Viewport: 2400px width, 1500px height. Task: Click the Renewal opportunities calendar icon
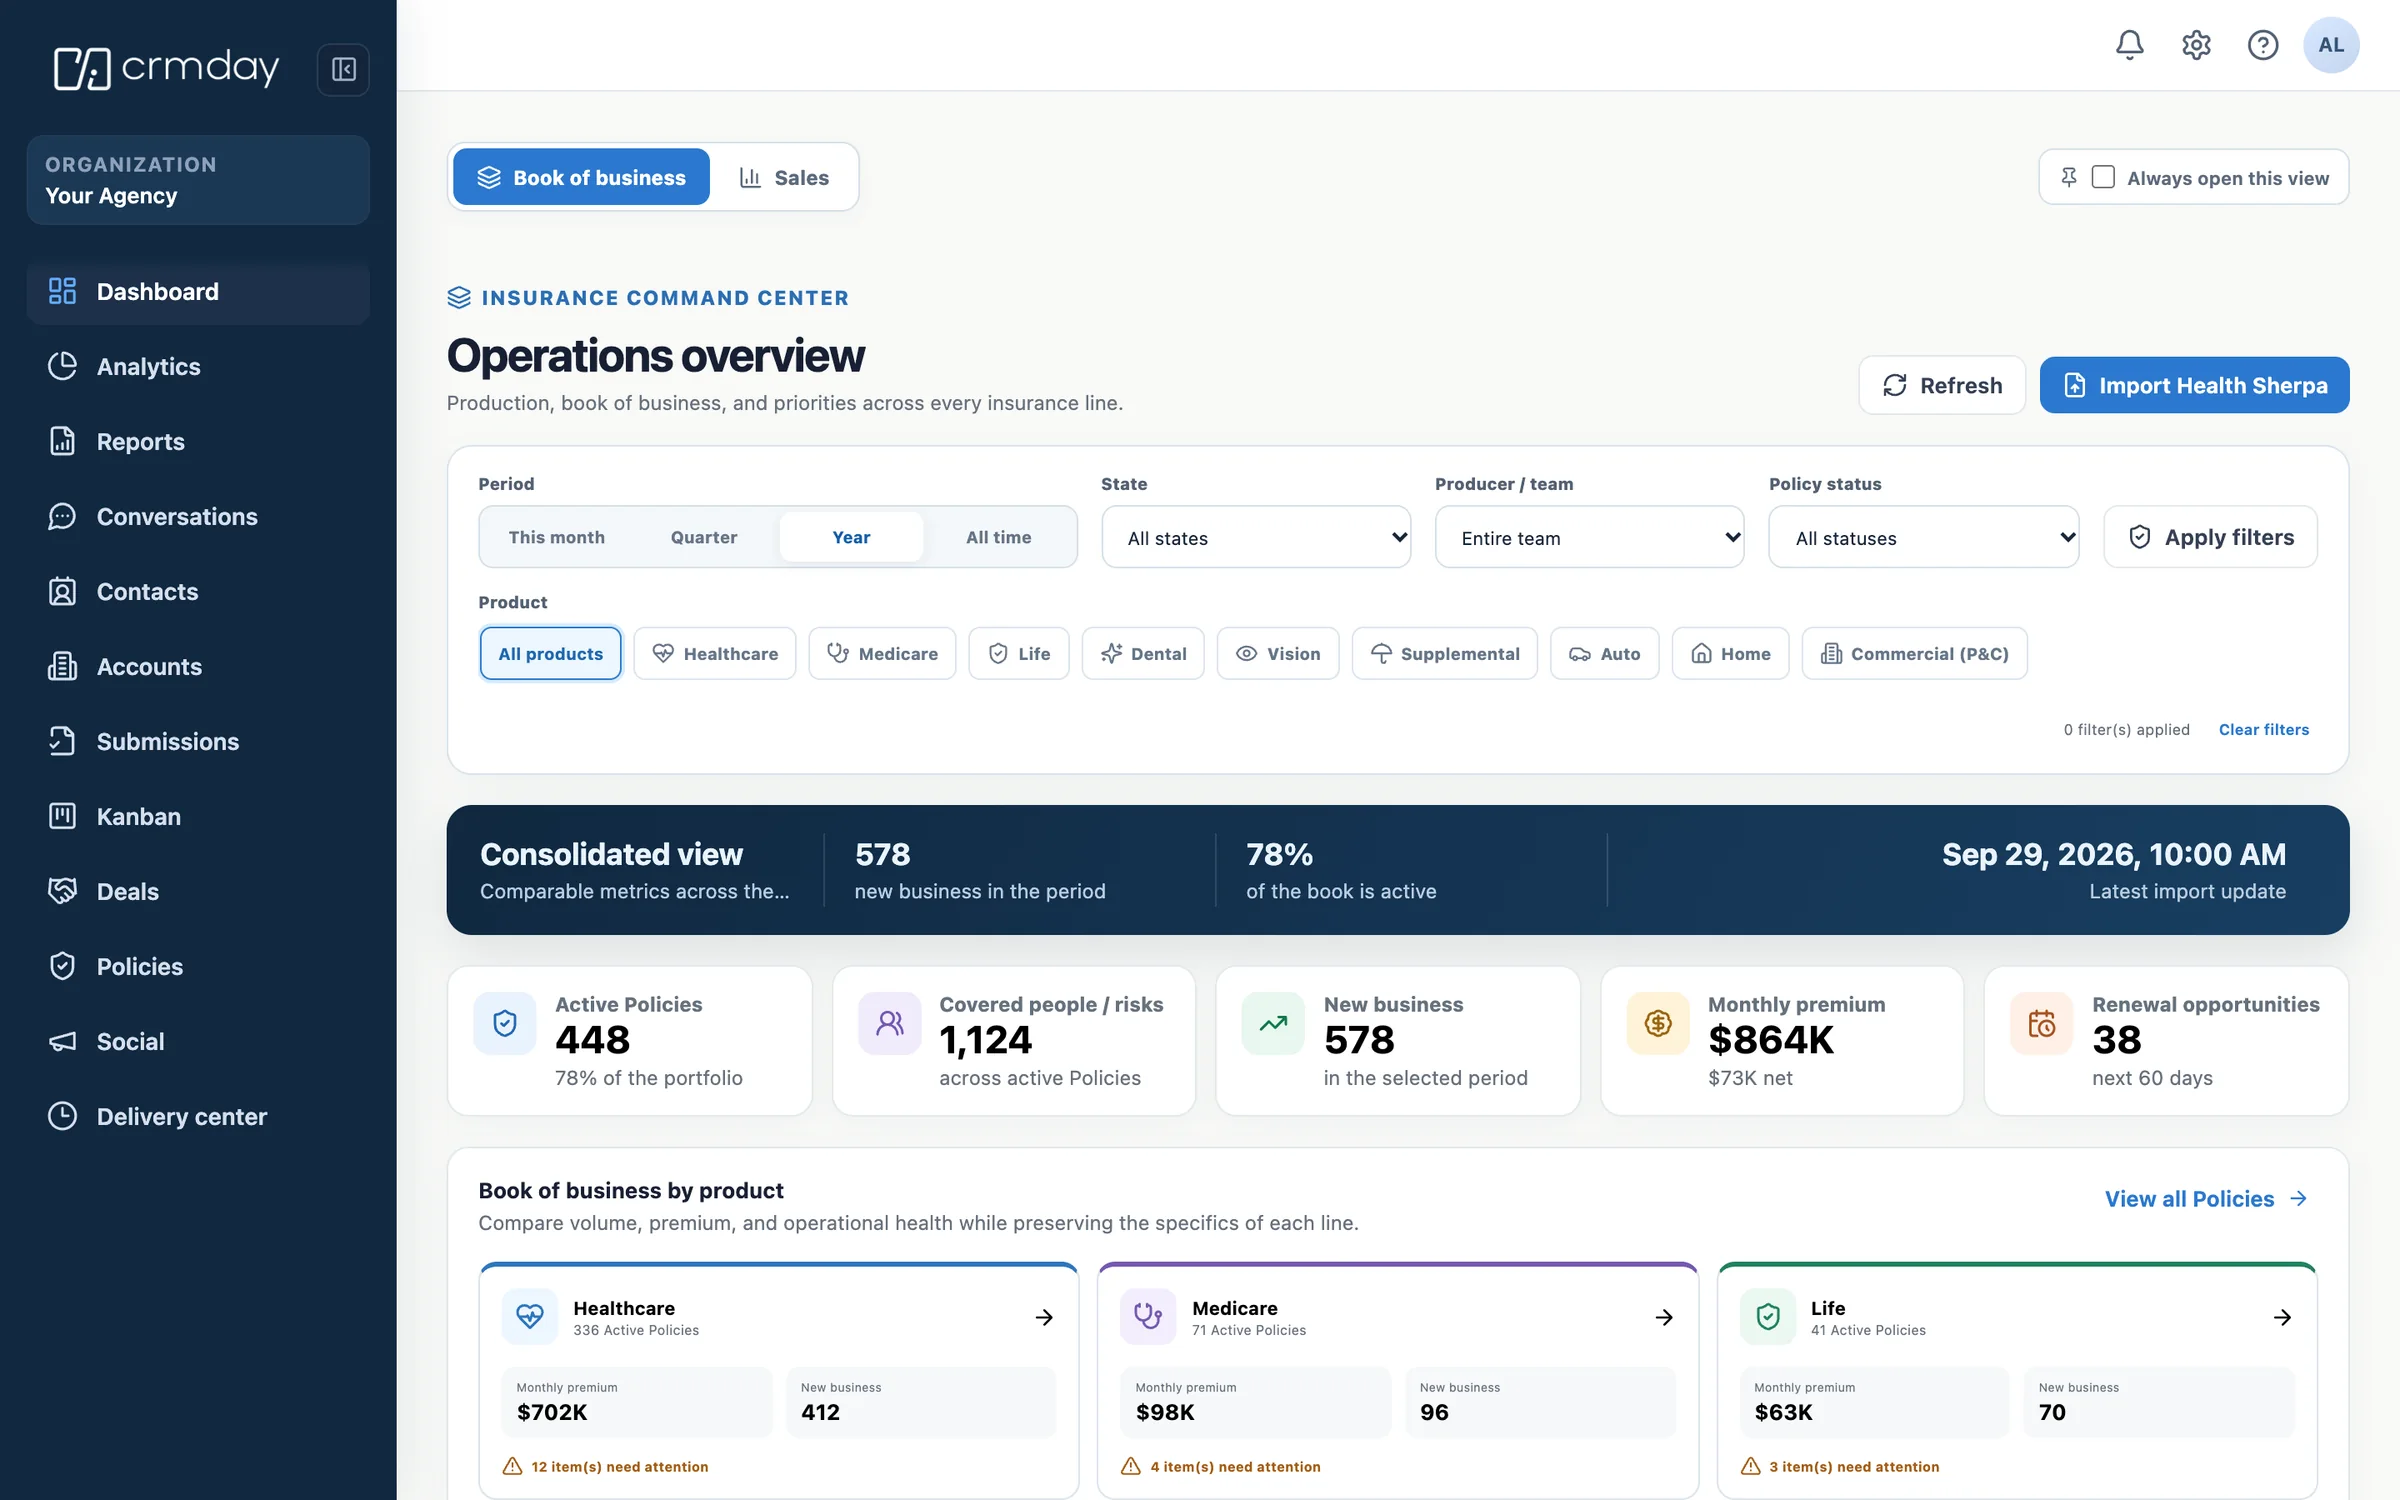(x=2041, y=1023)
